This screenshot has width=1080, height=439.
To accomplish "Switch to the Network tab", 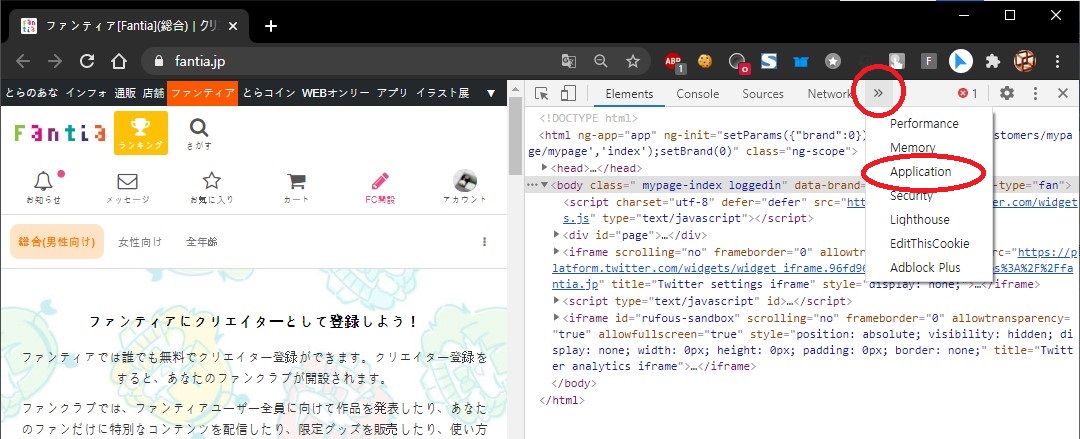I will tap(830, 94).
